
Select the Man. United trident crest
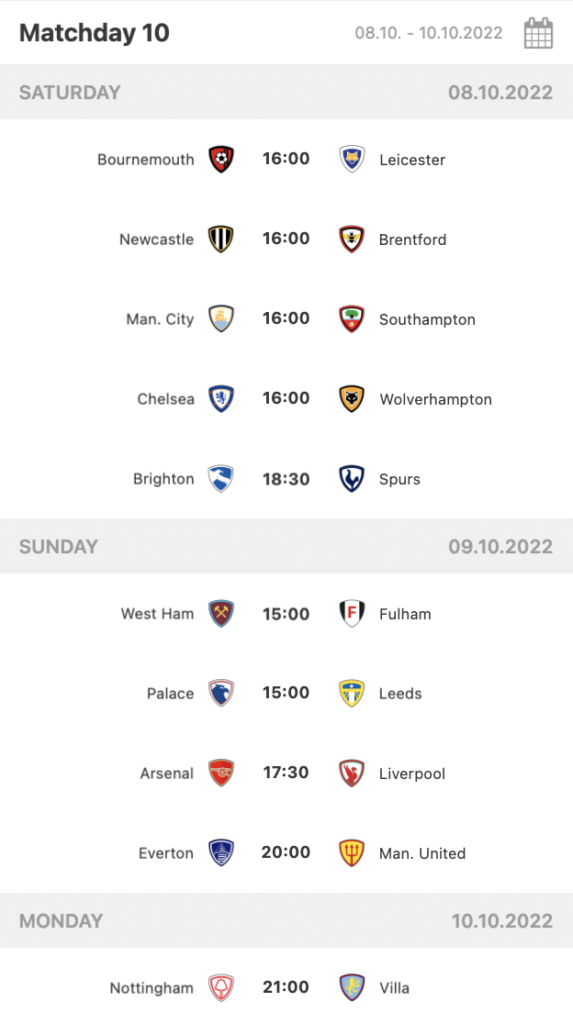click(x=352, y=853)
